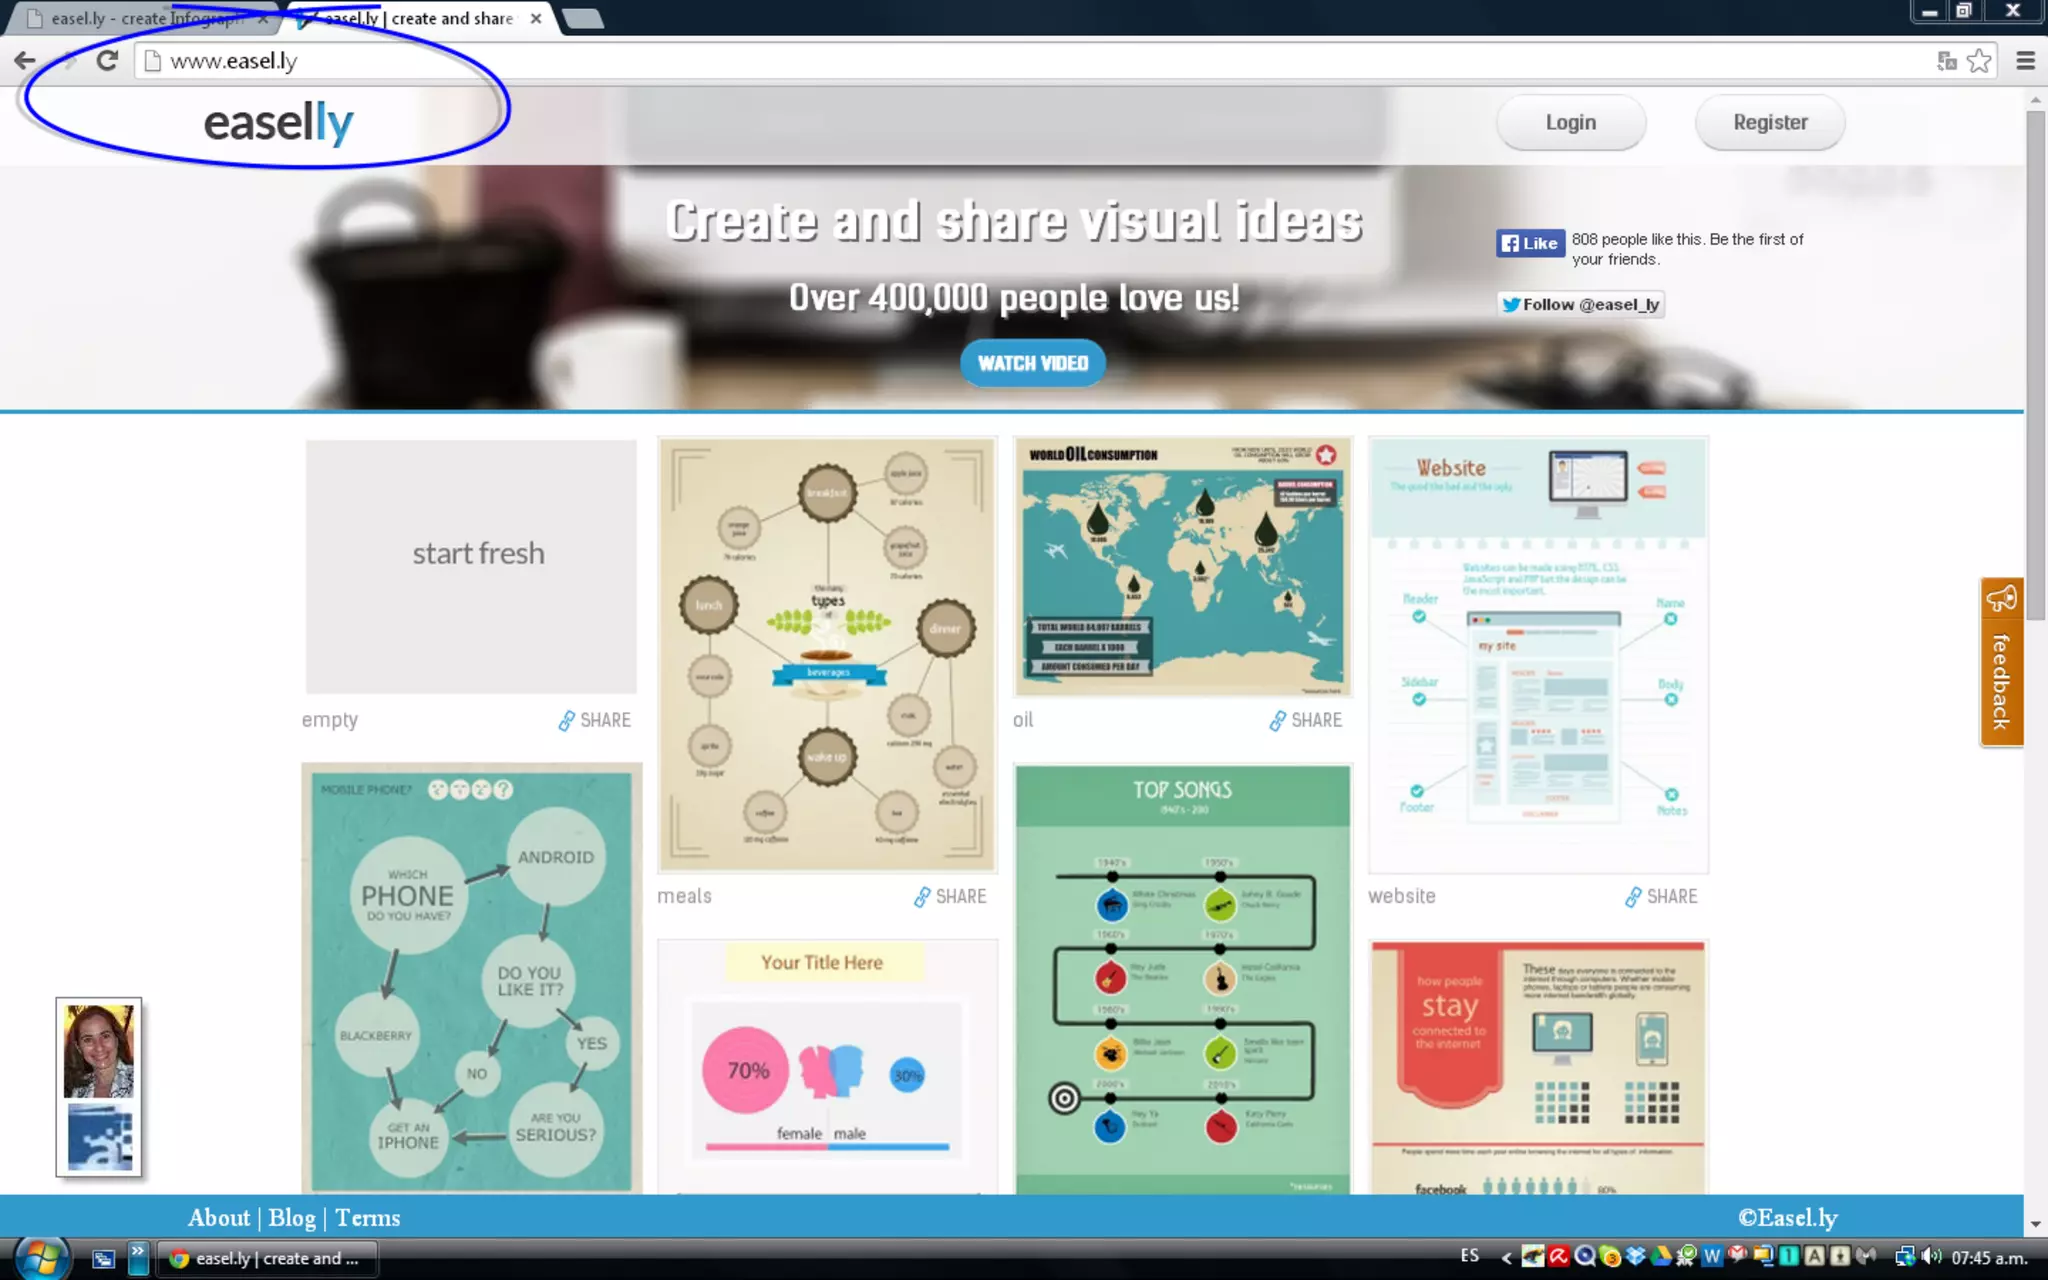Click the Facebook Like button
2048x1280 pixels.
(x=1529, y=243)
